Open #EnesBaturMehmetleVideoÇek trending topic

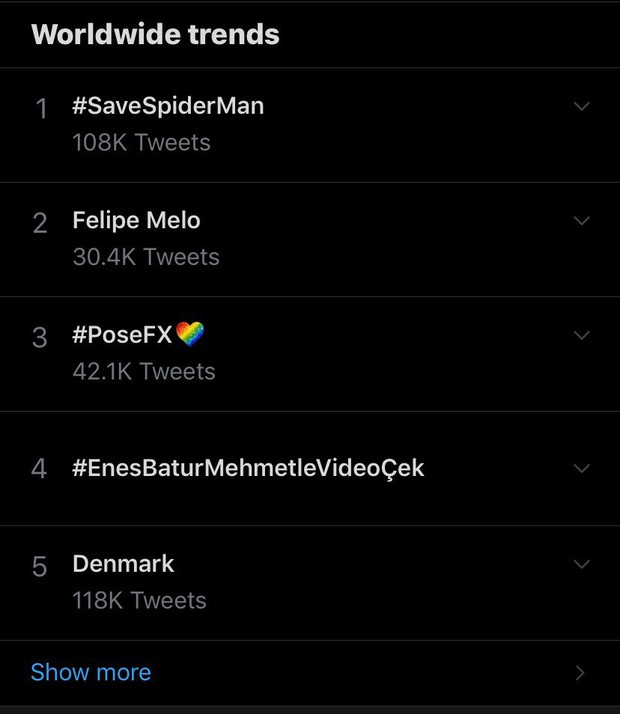248,468
